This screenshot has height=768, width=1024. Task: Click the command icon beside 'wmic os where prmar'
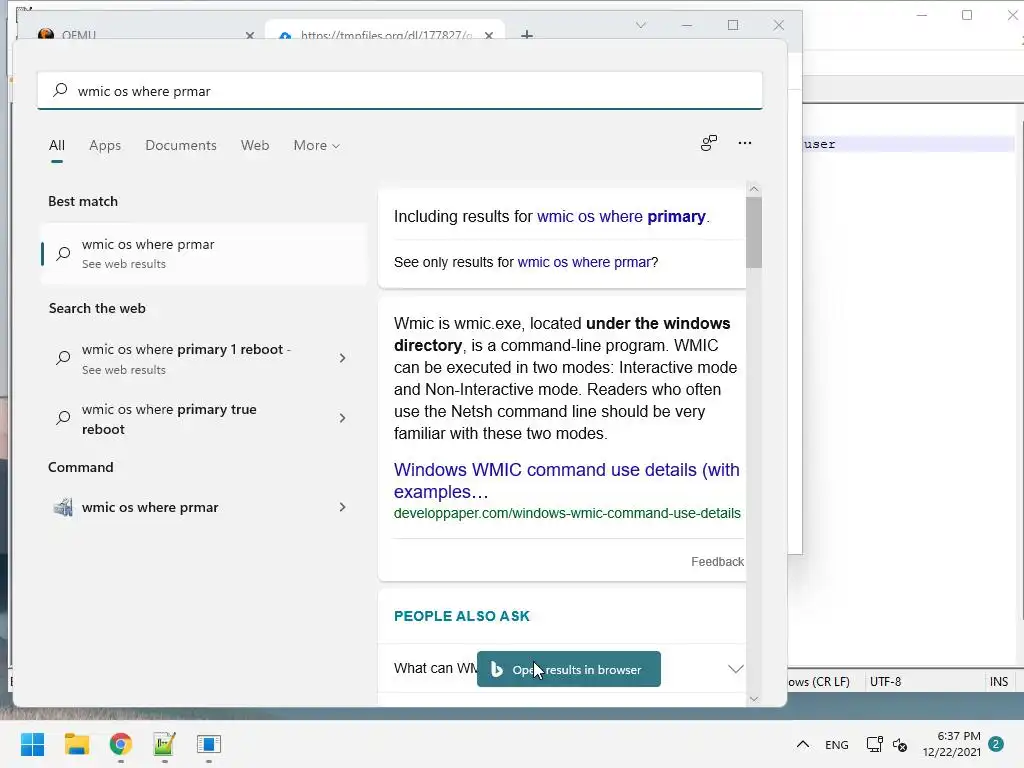point(63,507)
